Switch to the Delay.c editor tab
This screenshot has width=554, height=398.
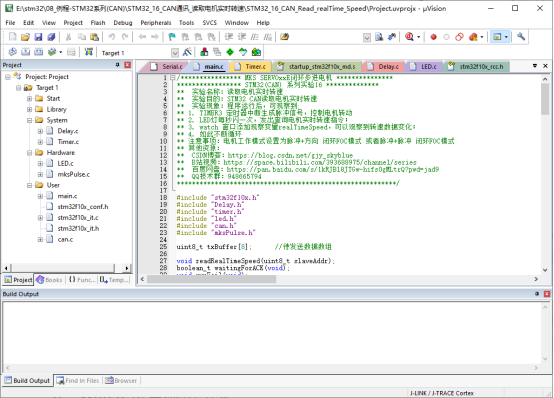coord(384,66)
